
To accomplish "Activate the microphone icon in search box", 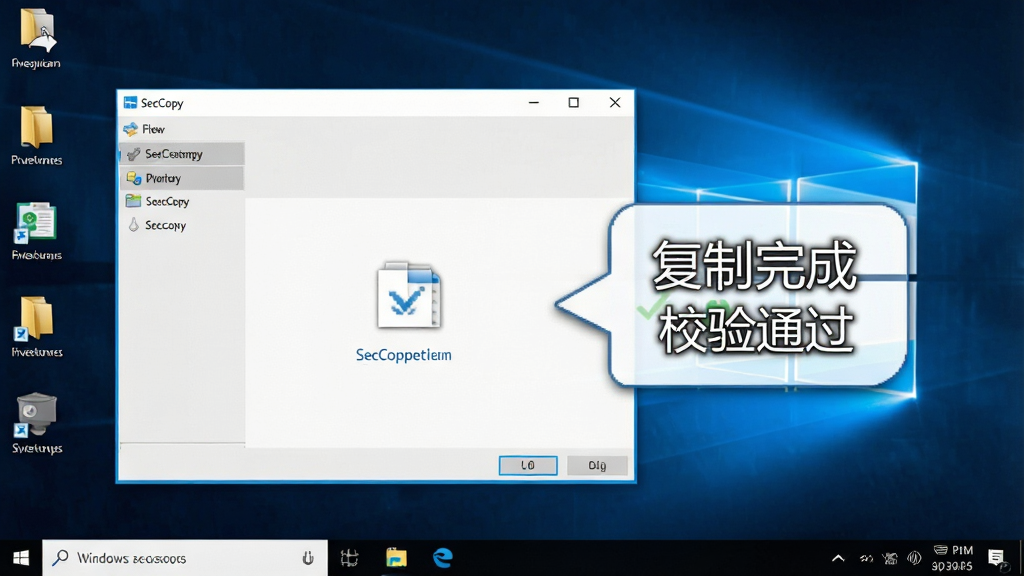I will [308, 558].
